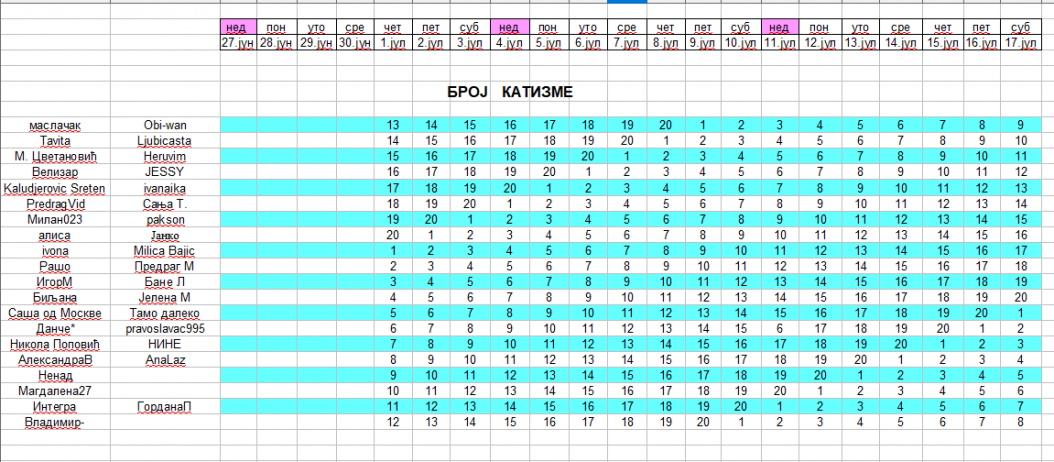Select the Интегра cell
The width and height of the screenshot is (1054, 462).
pyautogui.click(x=55, y=407)
